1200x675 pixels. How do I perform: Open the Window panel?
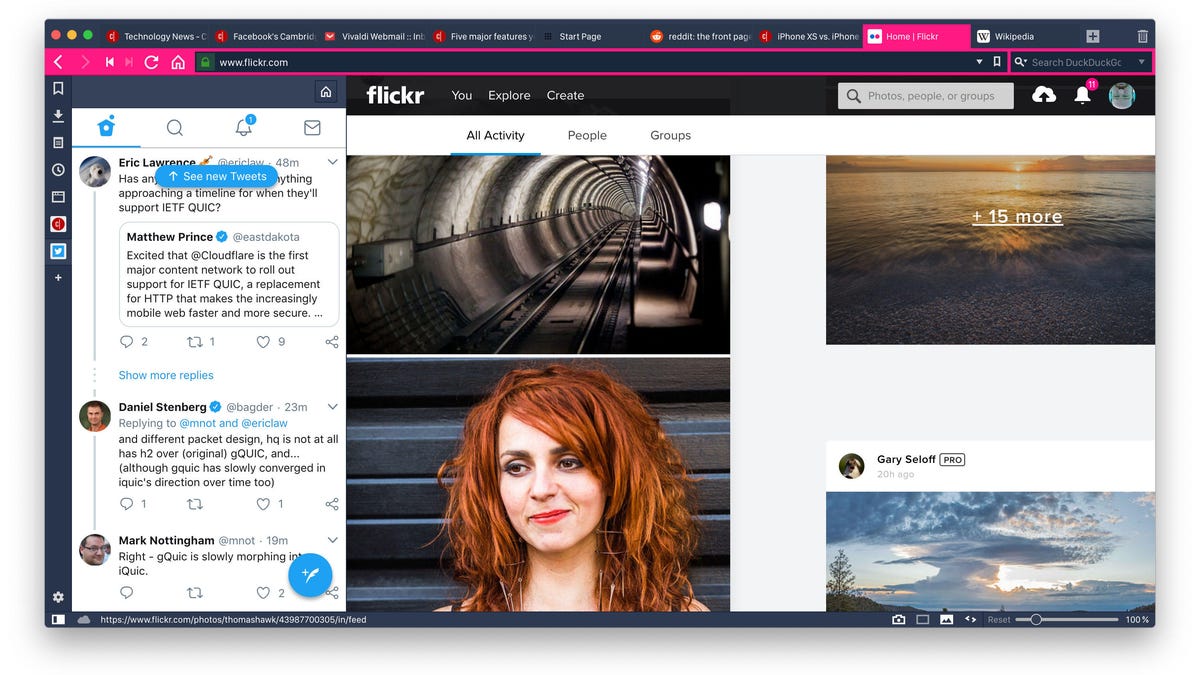(x=58, y=196)
